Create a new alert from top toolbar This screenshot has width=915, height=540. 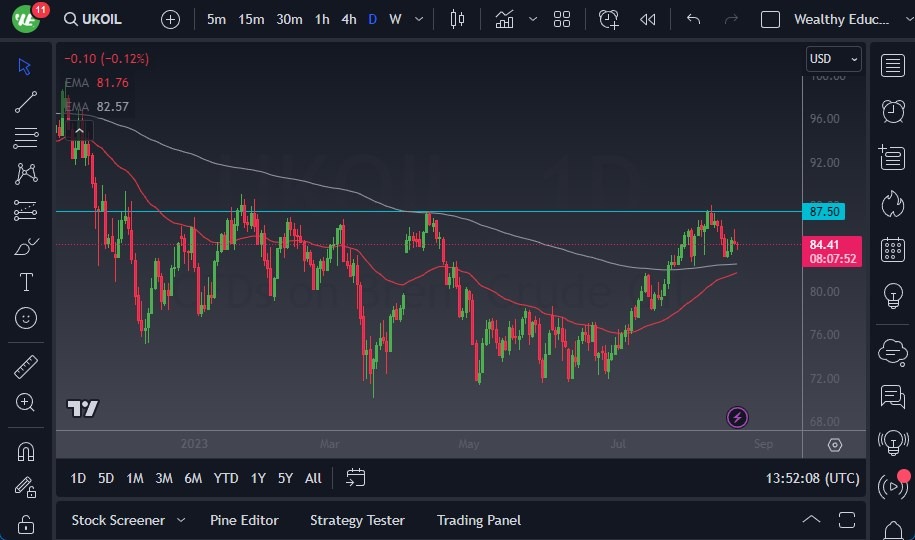[608, 19]
